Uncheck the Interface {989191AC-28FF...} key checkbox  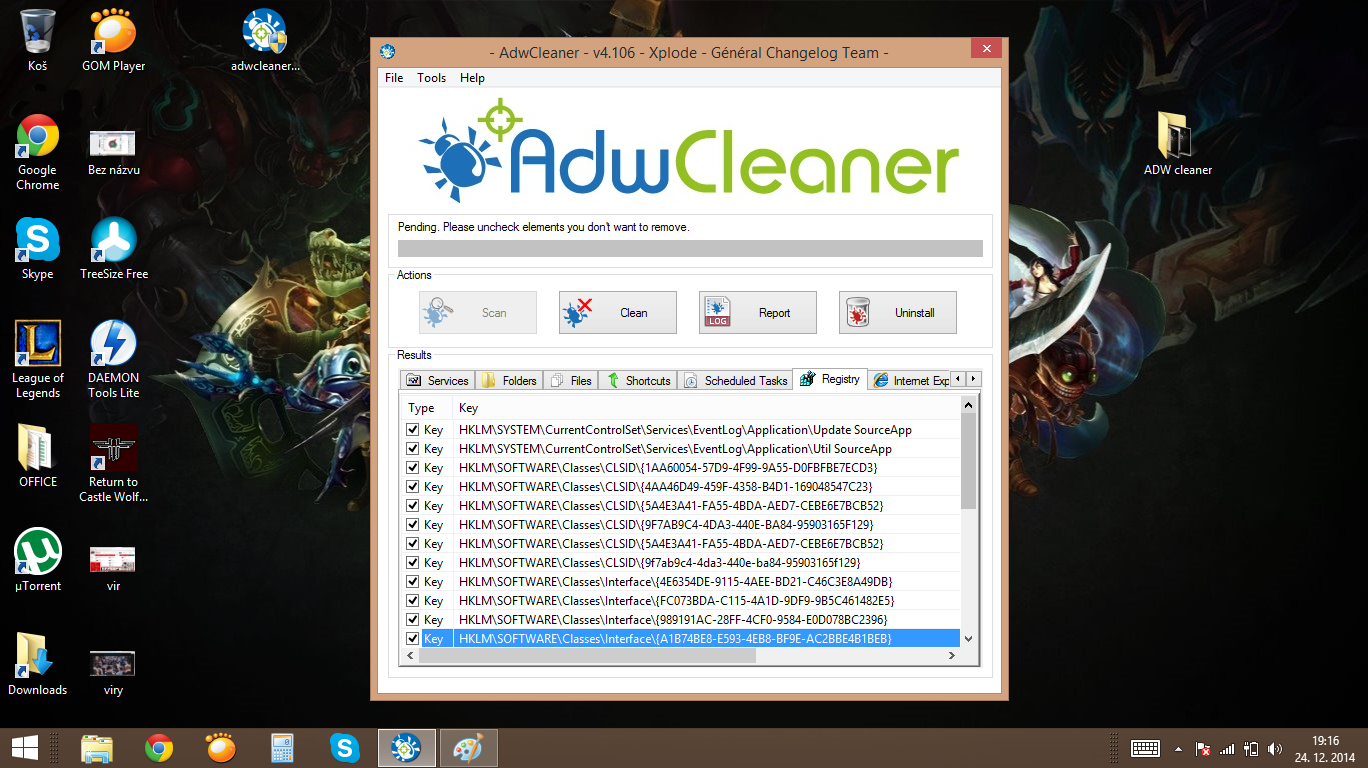[x=413, y=620]
